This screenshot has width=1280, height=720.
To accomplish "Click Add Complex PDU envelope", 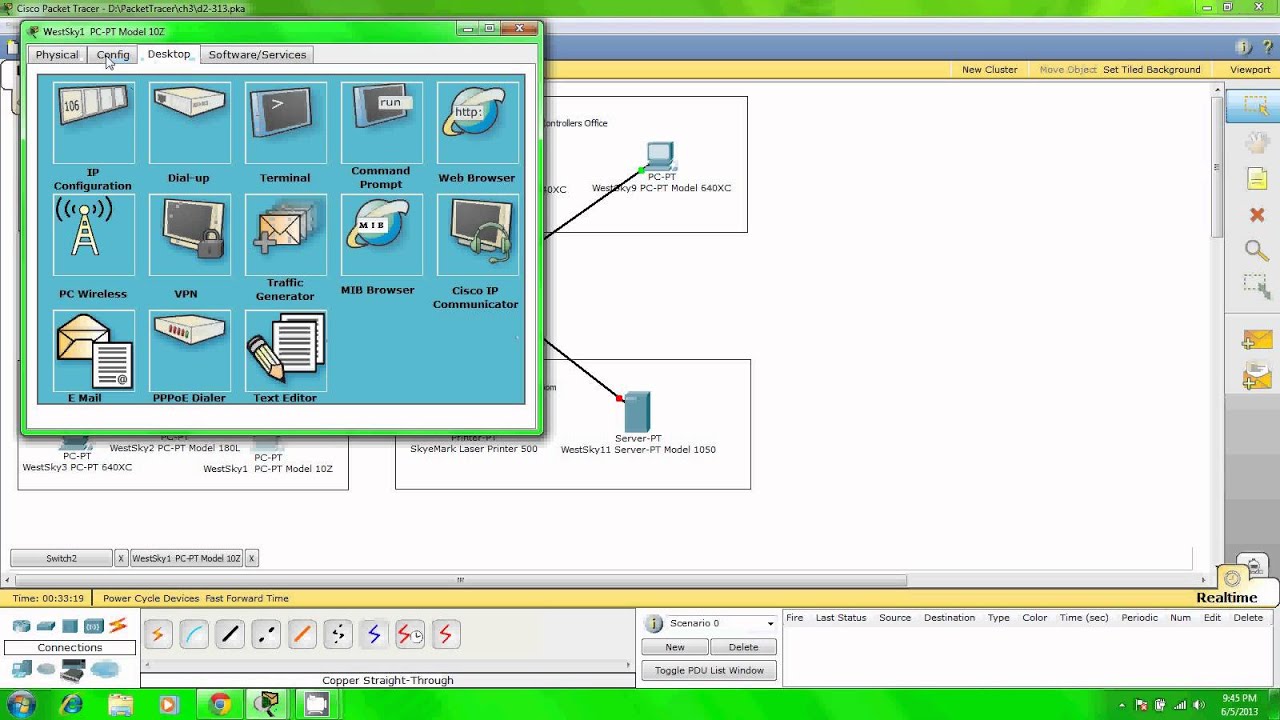I will coord(1256,377).
